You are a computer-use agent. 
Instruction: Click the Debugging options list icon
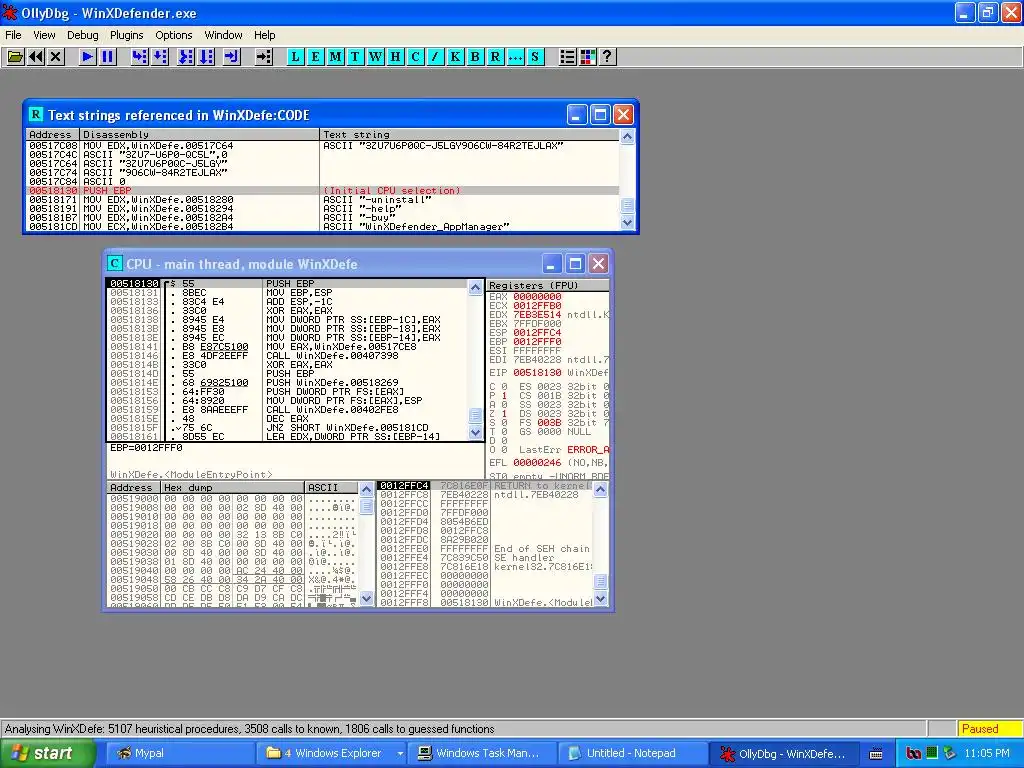click(x=567, y=57)
